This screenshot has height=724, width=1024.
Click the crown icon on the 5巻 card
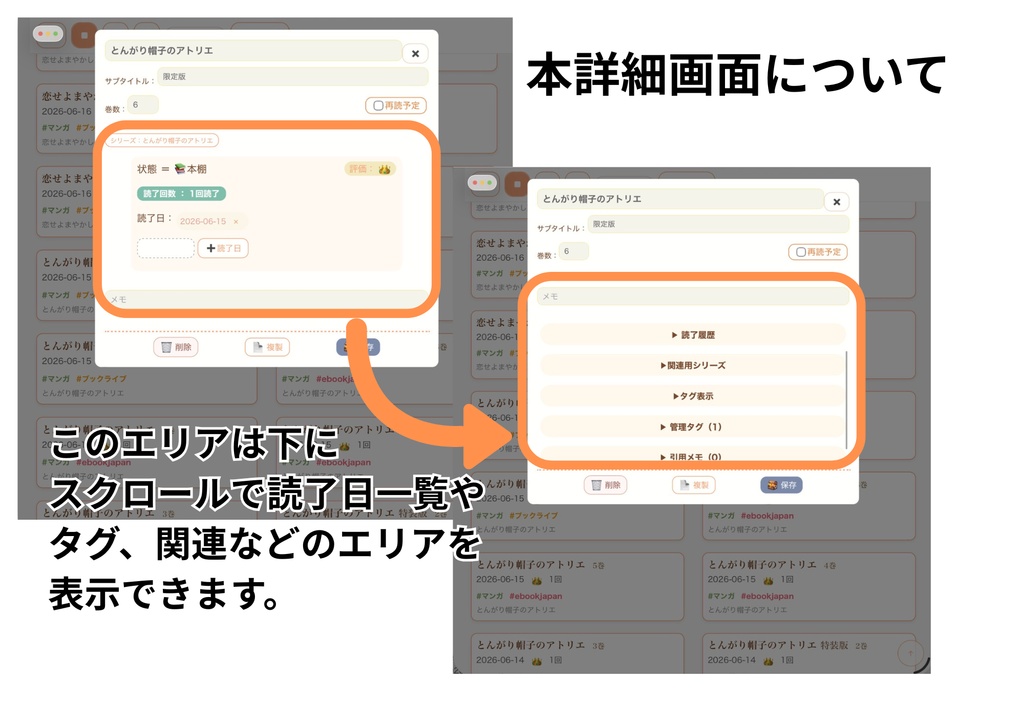point(536,580)
